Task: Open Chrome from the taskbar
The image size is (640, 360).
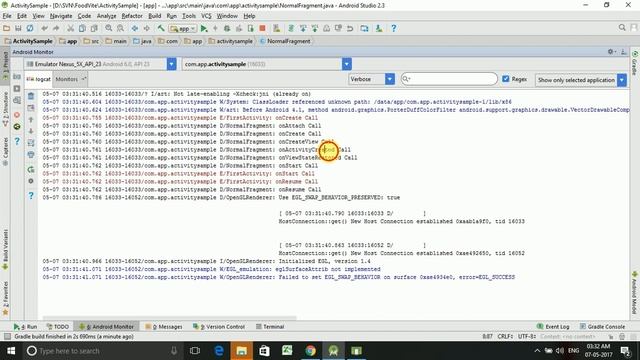Action: click(x=310, y=351)
